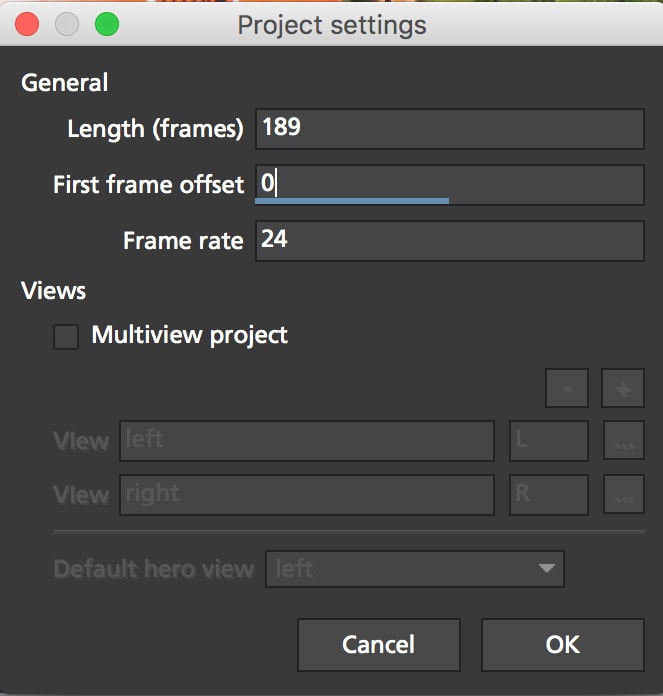Click the Project settings title bar

coord(332,24)
